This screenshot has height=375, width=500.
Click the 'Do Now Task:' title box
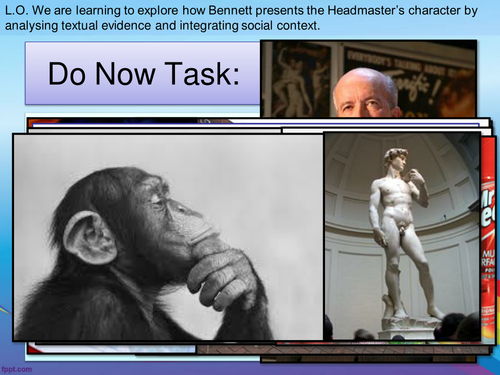[x=143, y=73]
